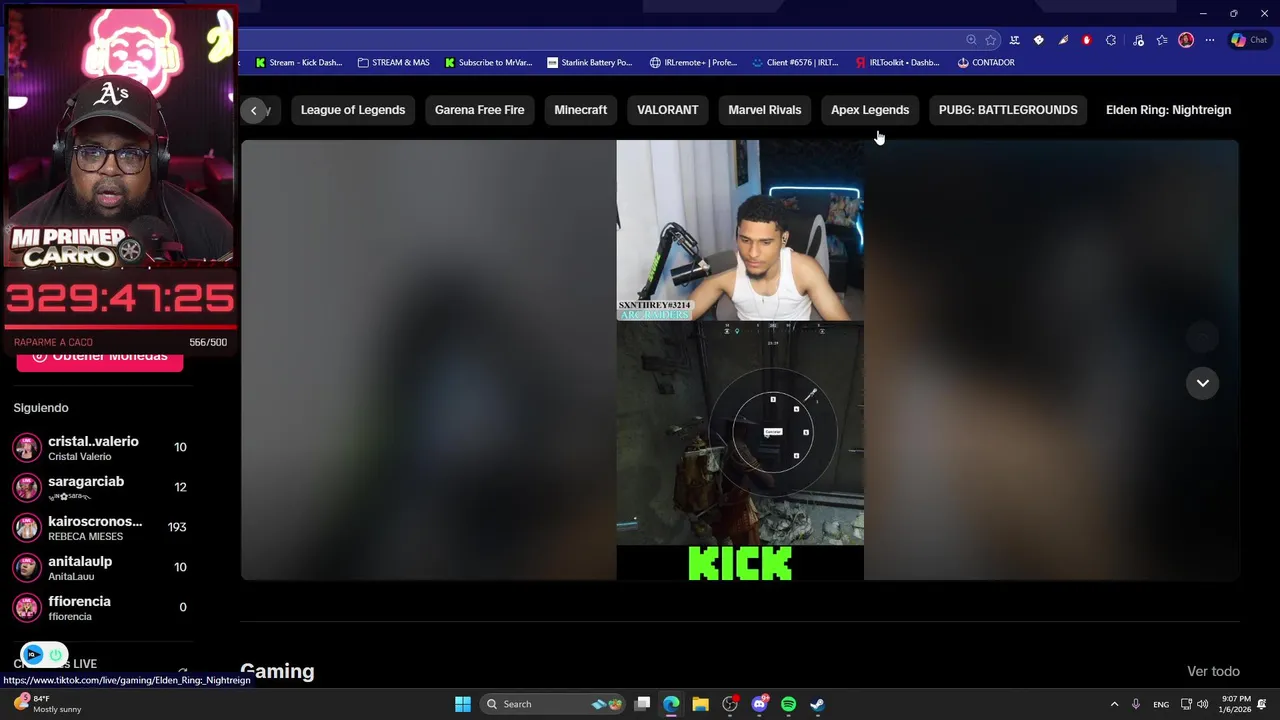Open kairoscronos live channel
The height and width of the screenshot is (720, 1280).
click(x=100, y=527)
